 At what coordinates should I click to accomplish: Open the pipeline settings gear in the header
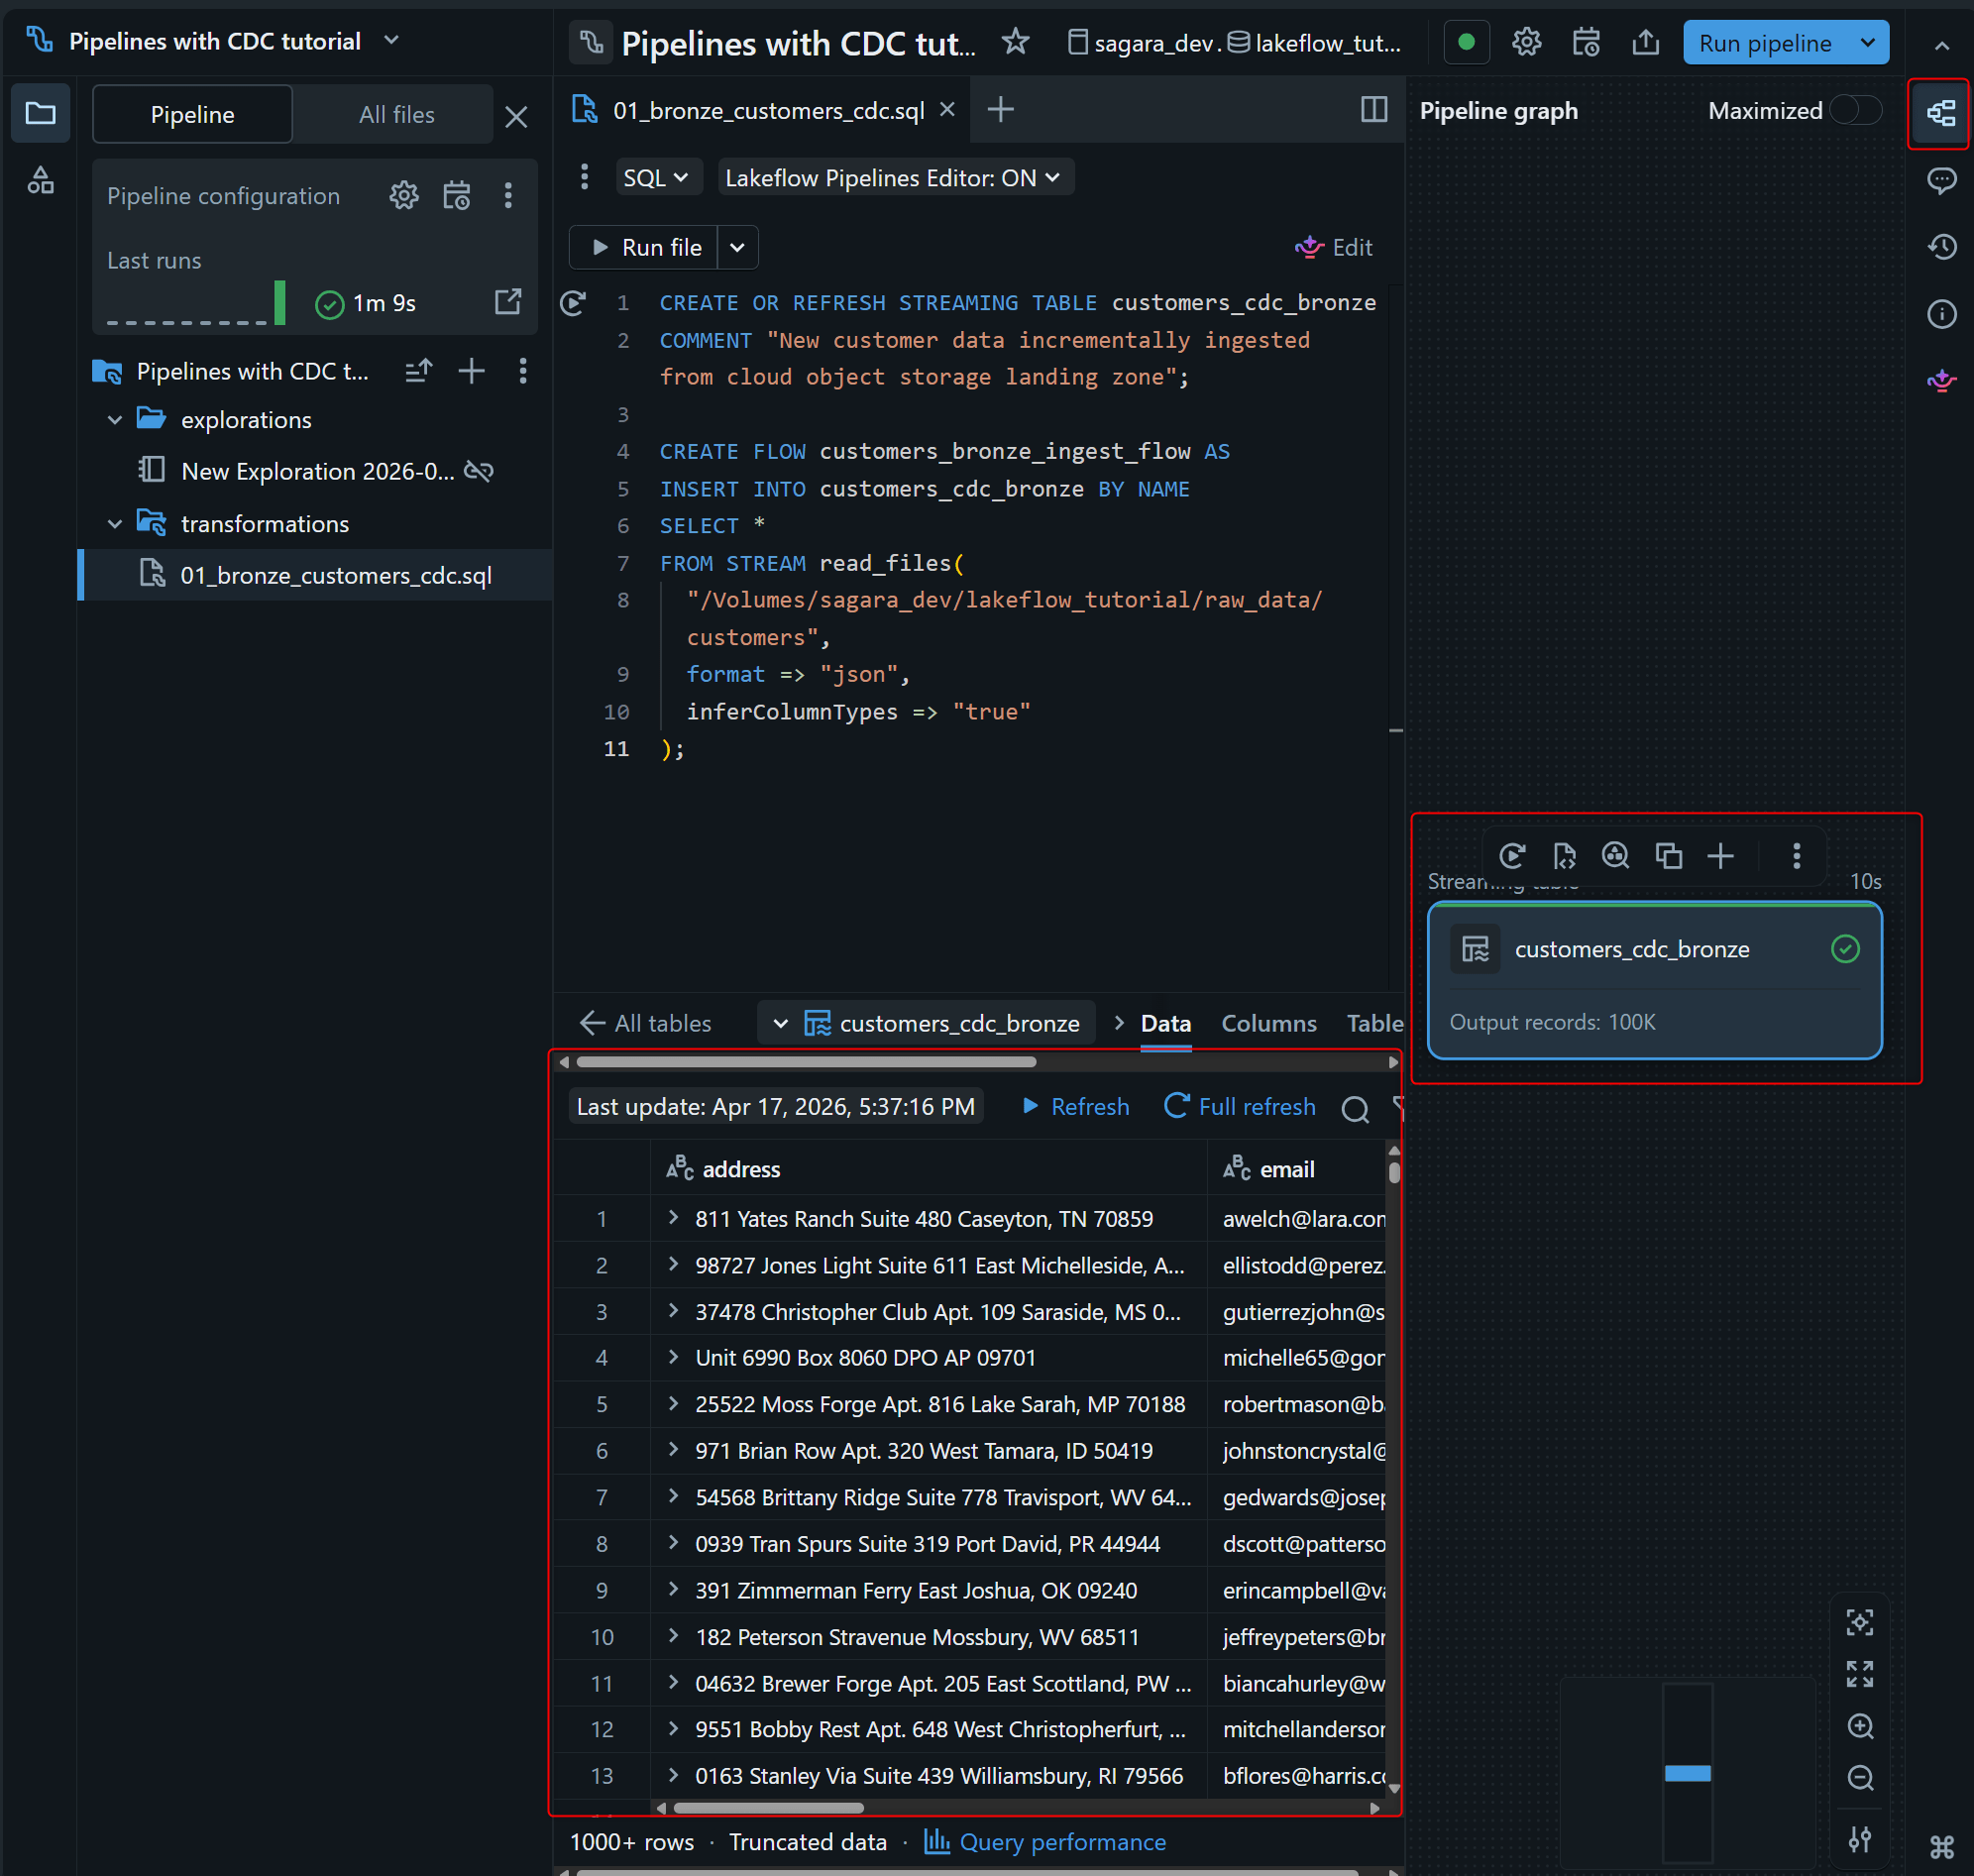tap(1525, 42)
